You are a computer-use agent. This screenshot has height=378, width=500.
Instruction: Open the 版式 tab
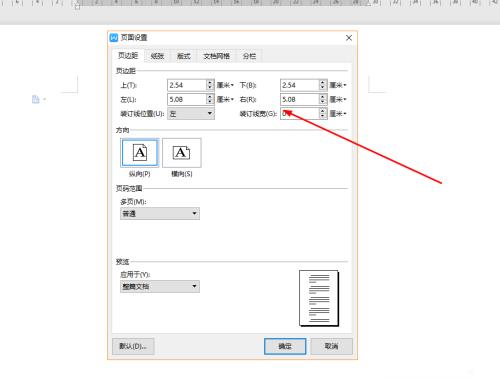pyautogui.click(x=184, y=56)
